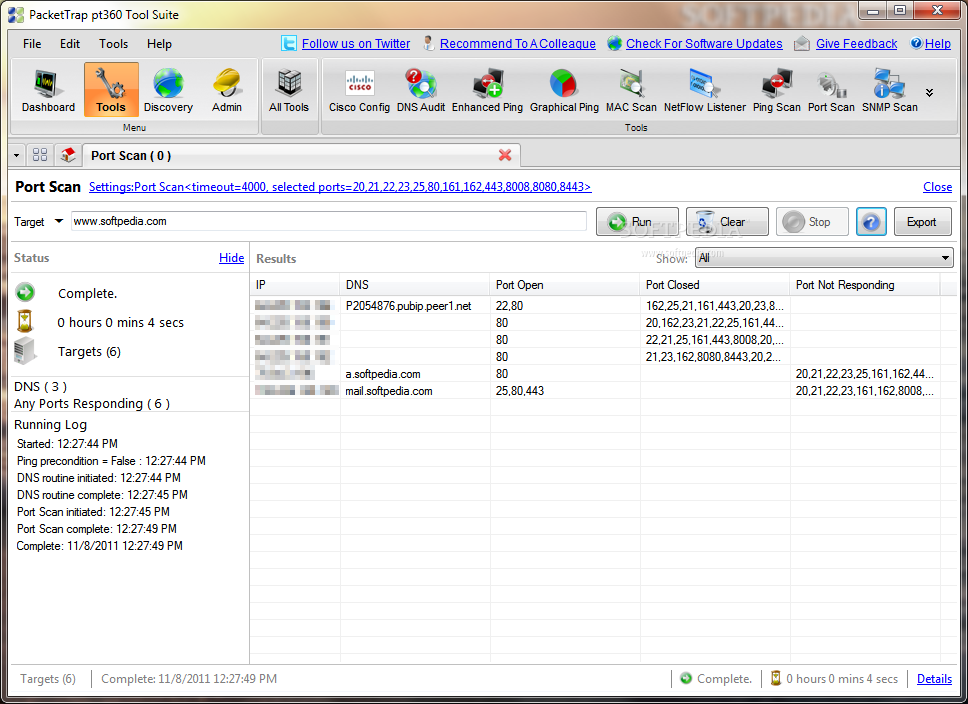Launch the SNMP Scan tool

[x=890, y=90]
